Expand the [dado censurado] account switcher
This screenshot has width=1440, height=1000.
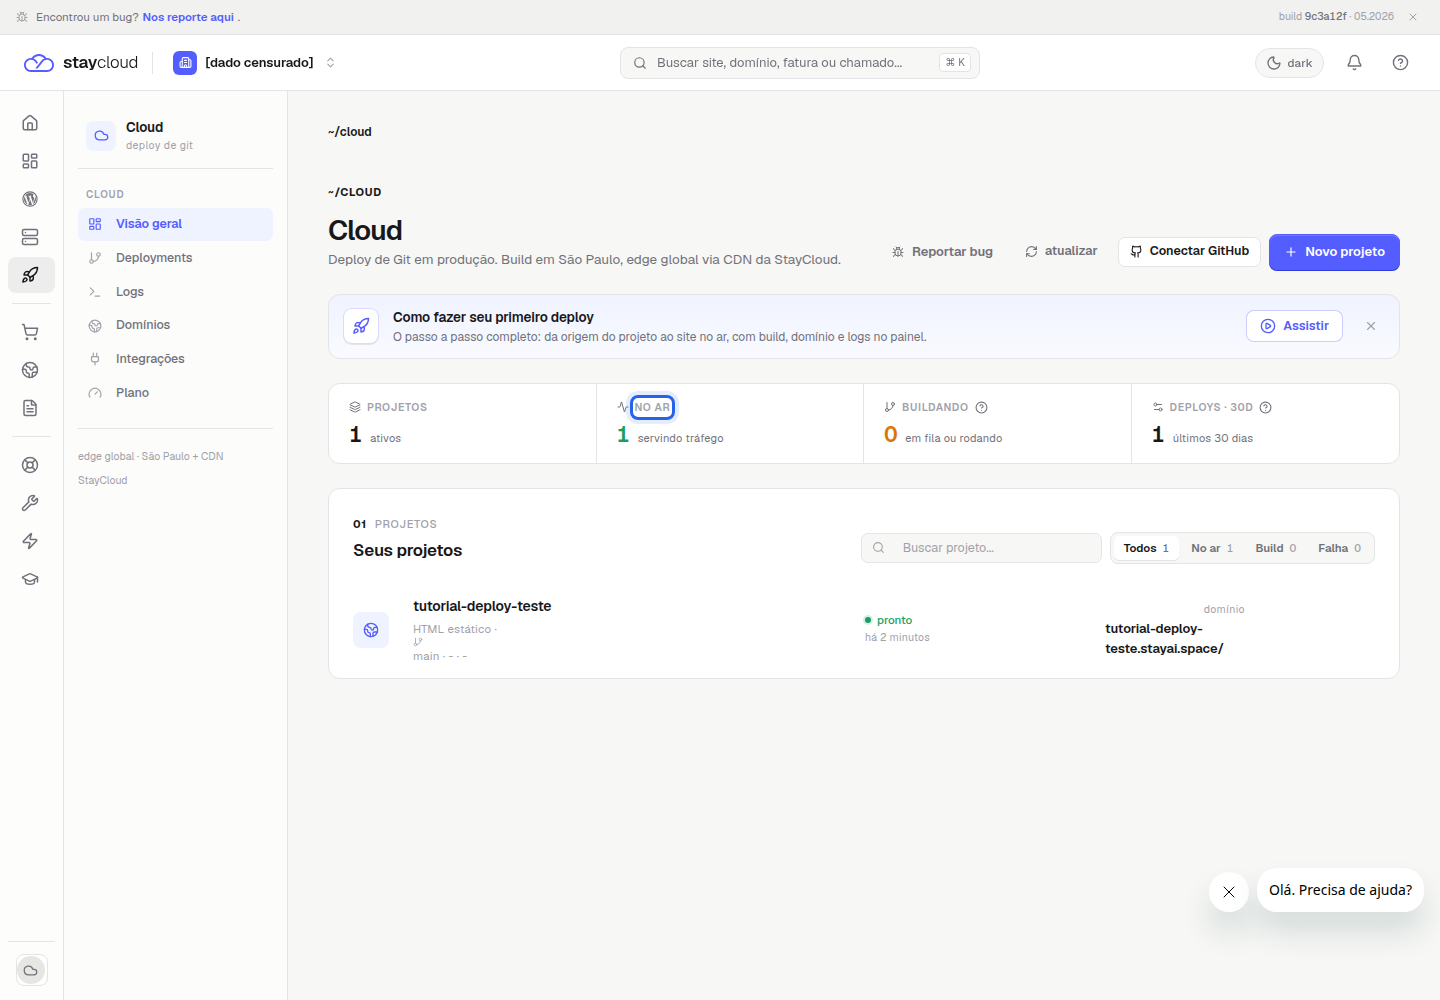255,62
